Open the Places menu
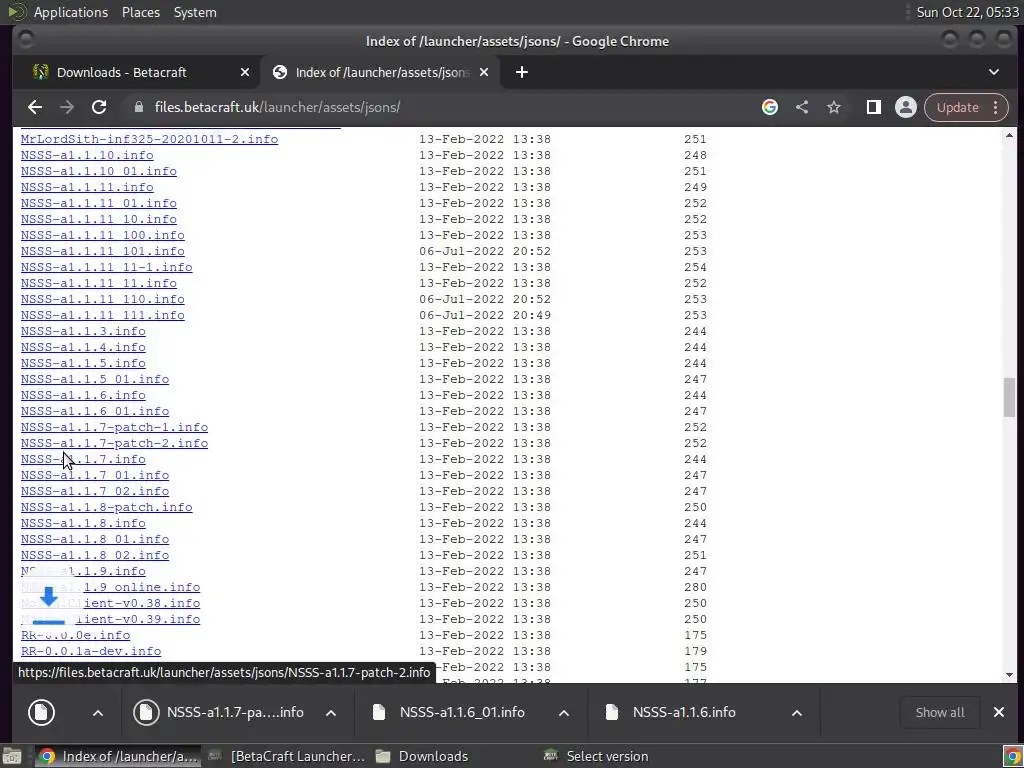Screen dimensions: 1024x768 pyautogui.click(x=140, y=12)
